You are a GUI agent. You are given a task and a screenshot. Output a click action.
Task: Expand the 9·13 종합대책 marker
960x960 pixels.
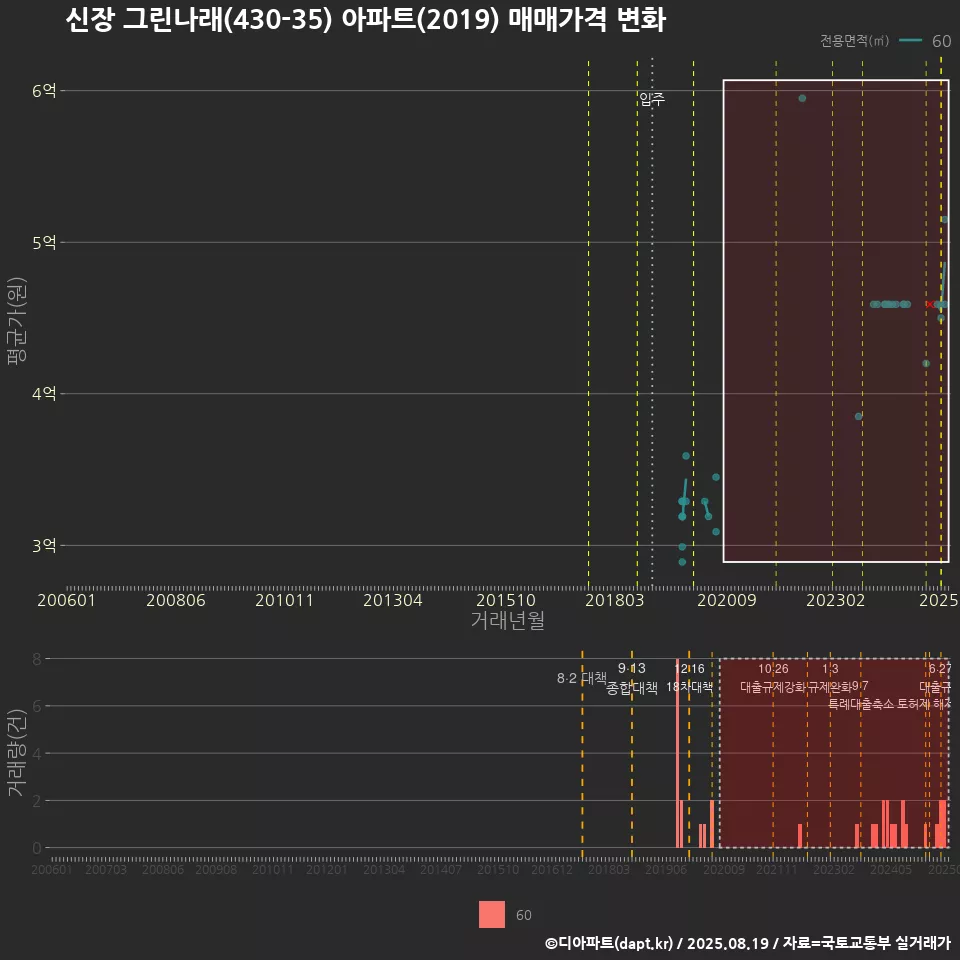[634, 676]
